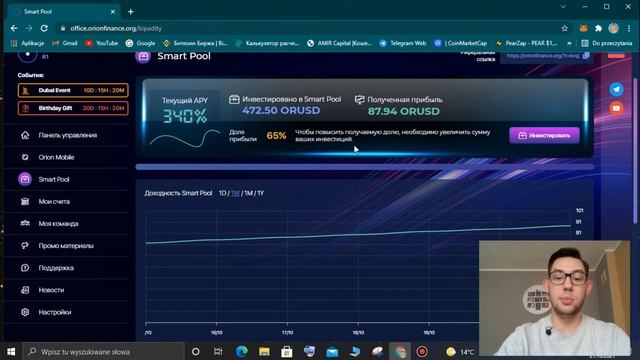Open the YouTube floating icon
640x360 pixels.
[616, 108]
